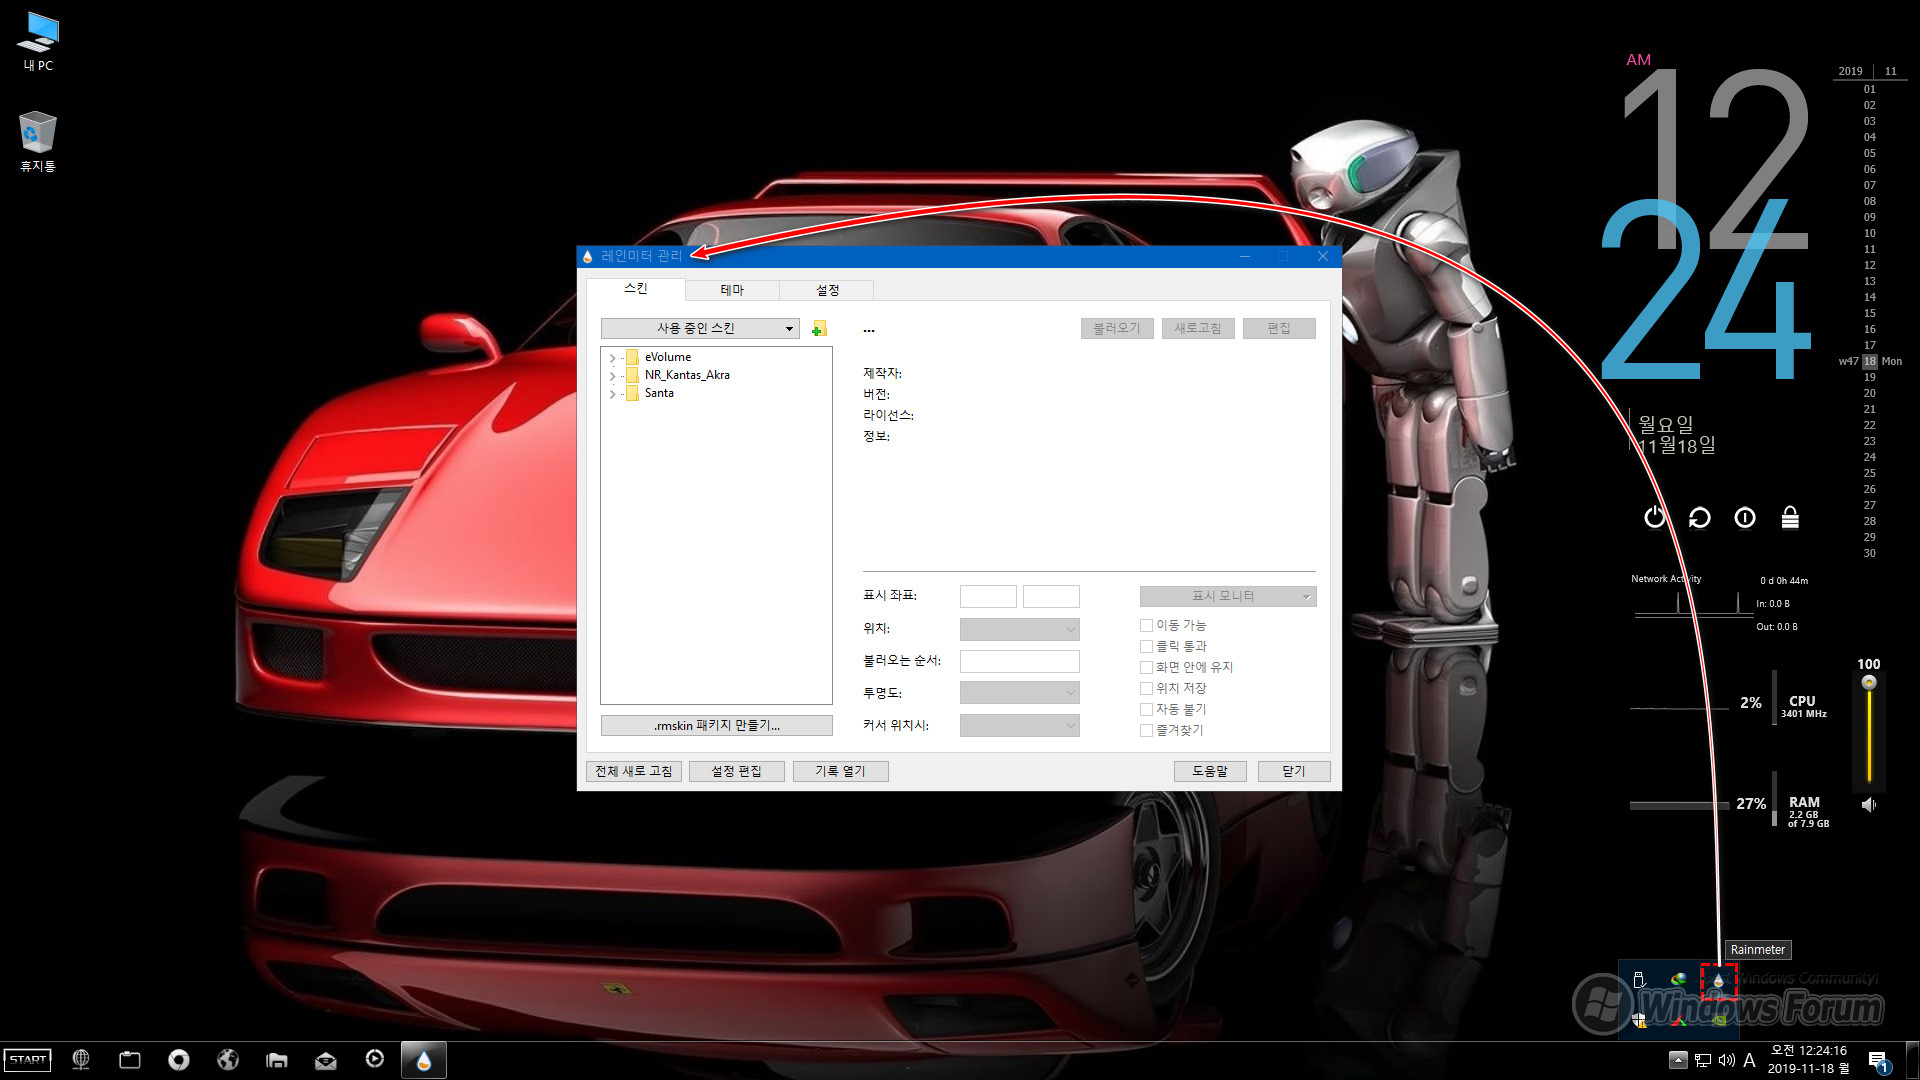
Task: Click the 기록 열기 button
Action: [840, 771]
